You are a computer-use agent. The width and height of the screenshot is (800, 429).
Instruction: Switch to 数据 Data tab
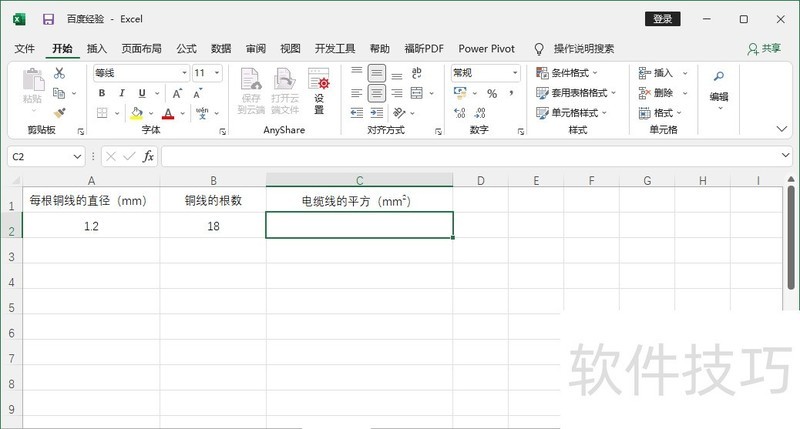[221, 48]
